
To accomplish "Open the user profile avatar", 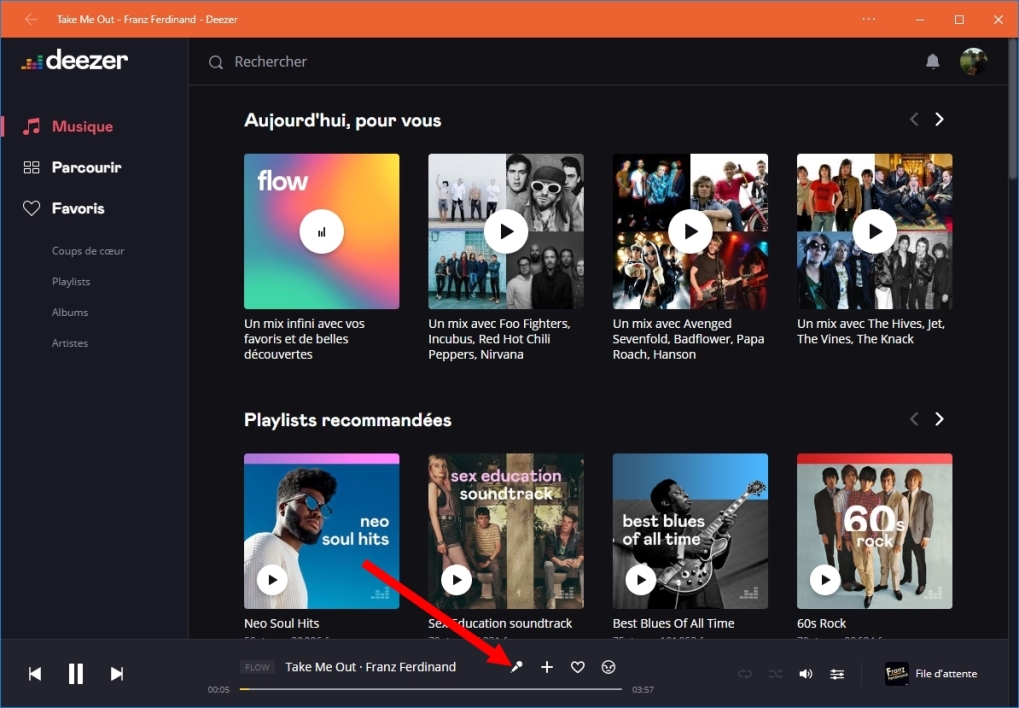I will (974, 61).
